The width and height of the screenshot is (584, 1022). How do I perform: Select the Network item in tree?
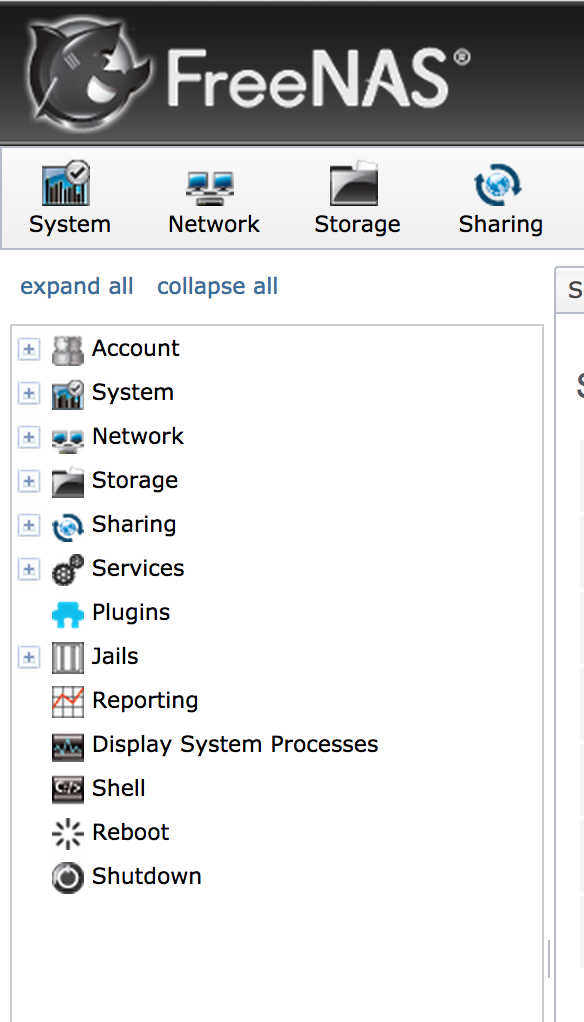(138, 436)
